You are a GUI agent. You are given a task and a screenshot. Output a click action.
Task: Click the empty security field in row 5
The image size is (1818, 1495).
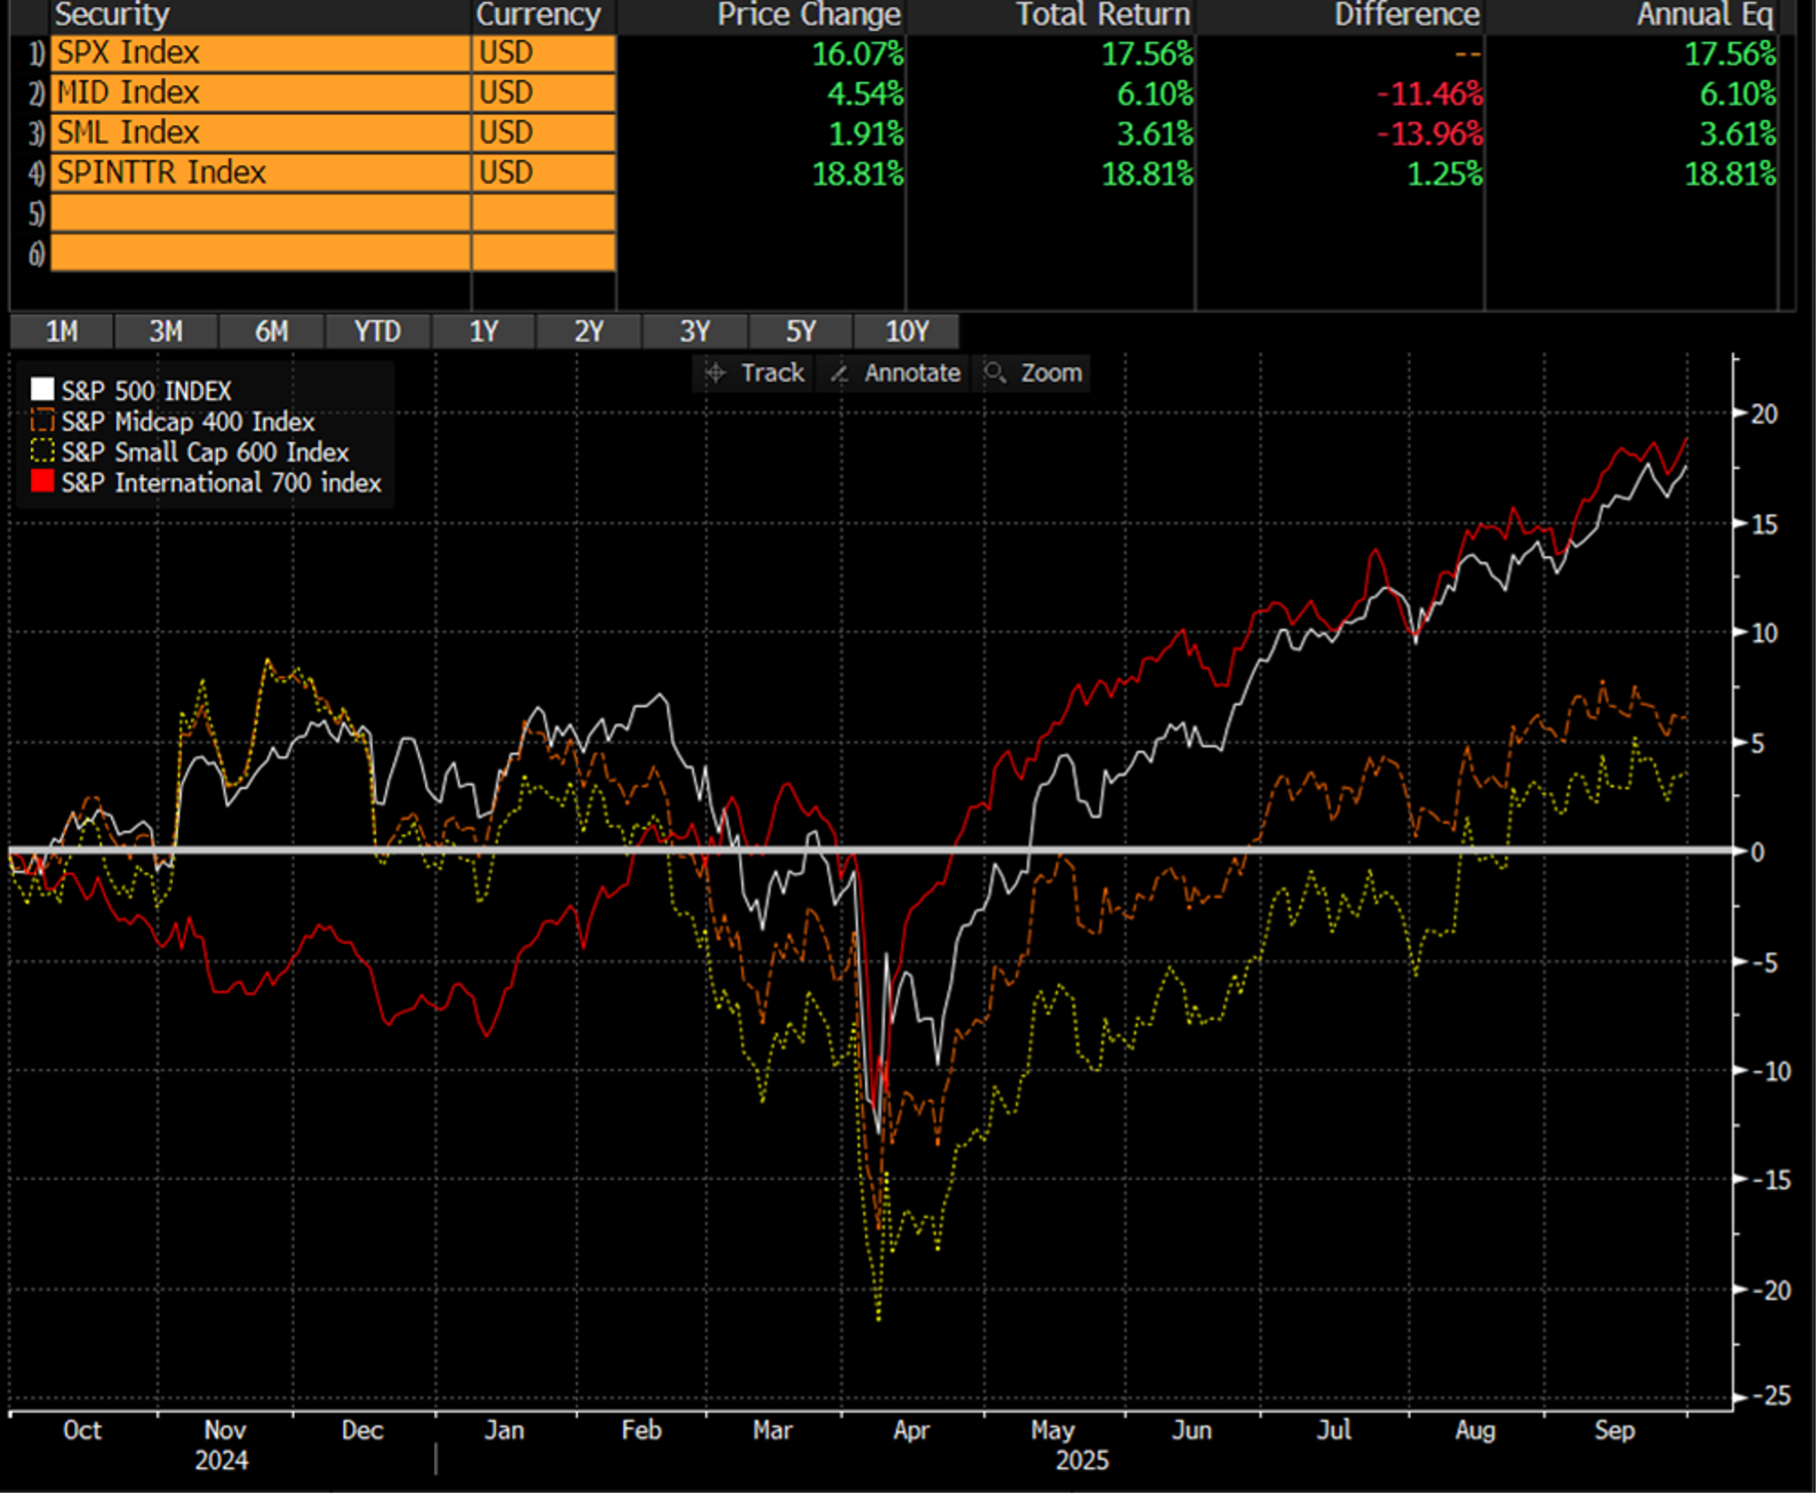pos(261,213)
